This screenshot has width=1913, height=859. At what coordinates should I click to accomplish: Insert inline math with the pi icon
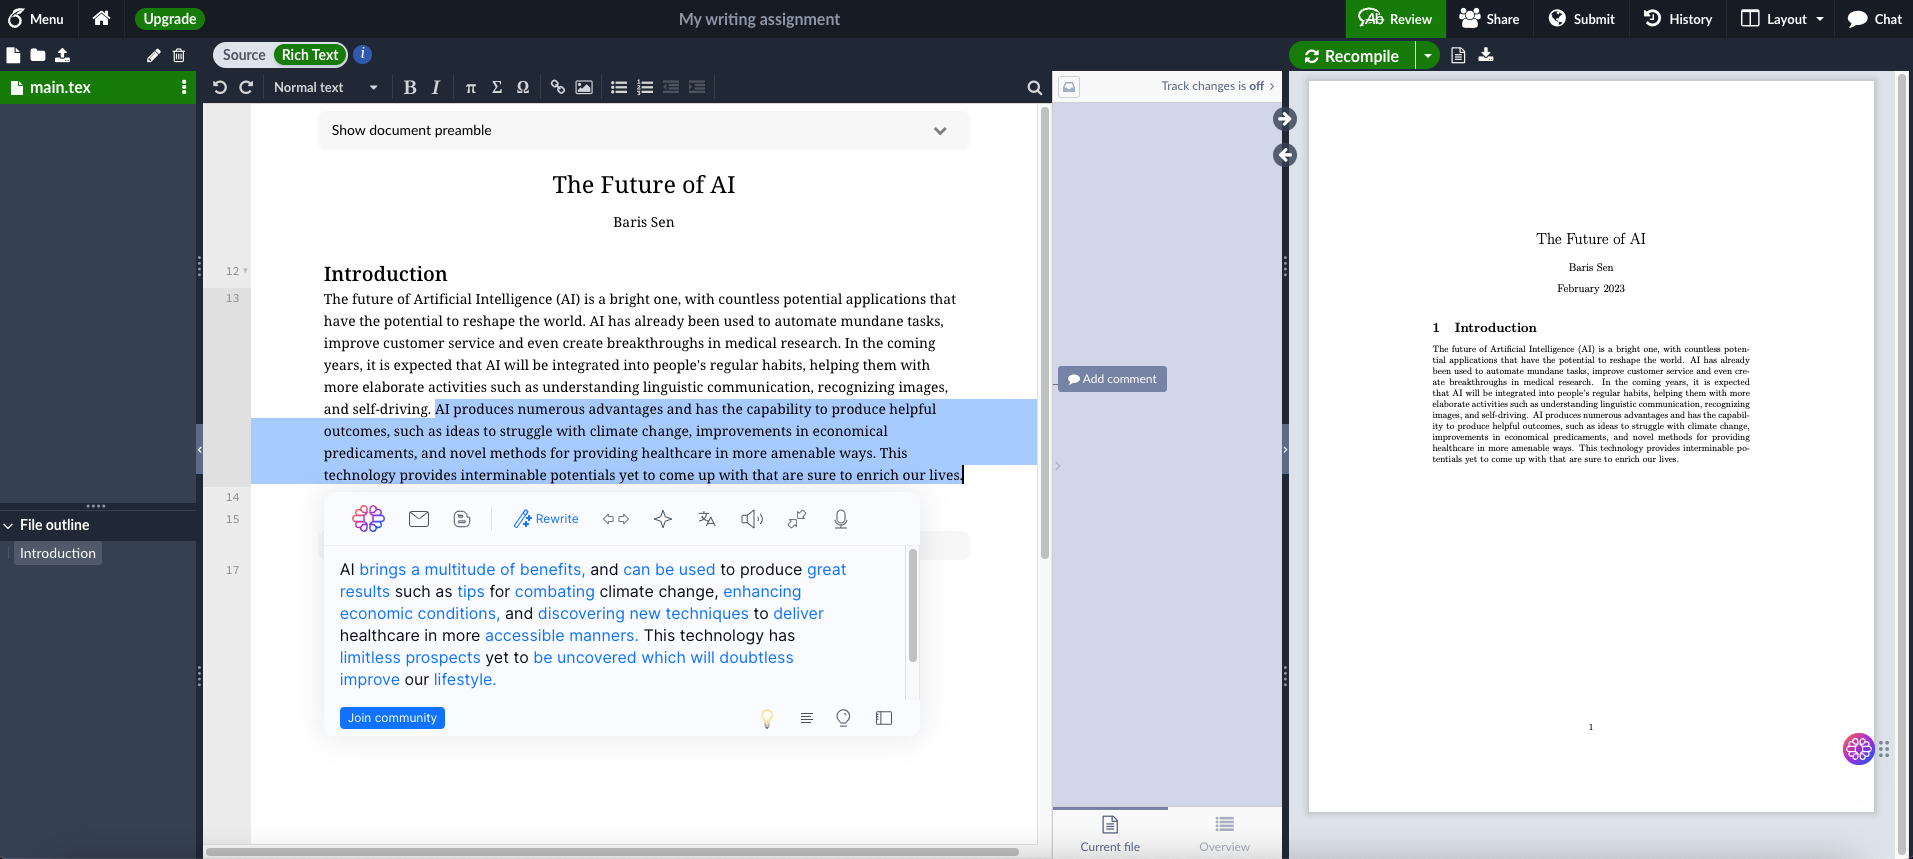tap(471, 87)
